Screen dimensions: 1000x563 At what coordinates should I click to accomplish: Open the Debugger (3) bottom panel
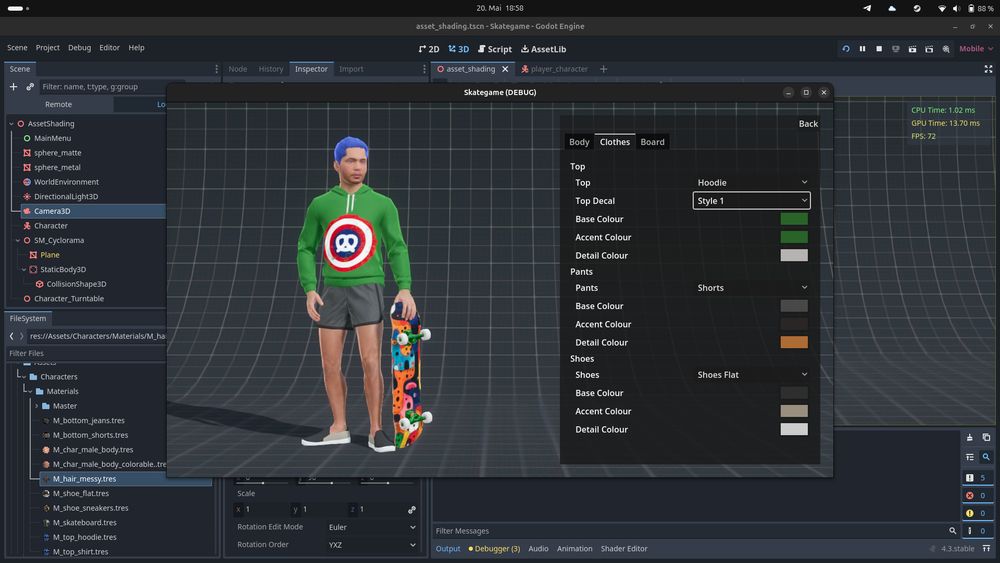(494, 548)
